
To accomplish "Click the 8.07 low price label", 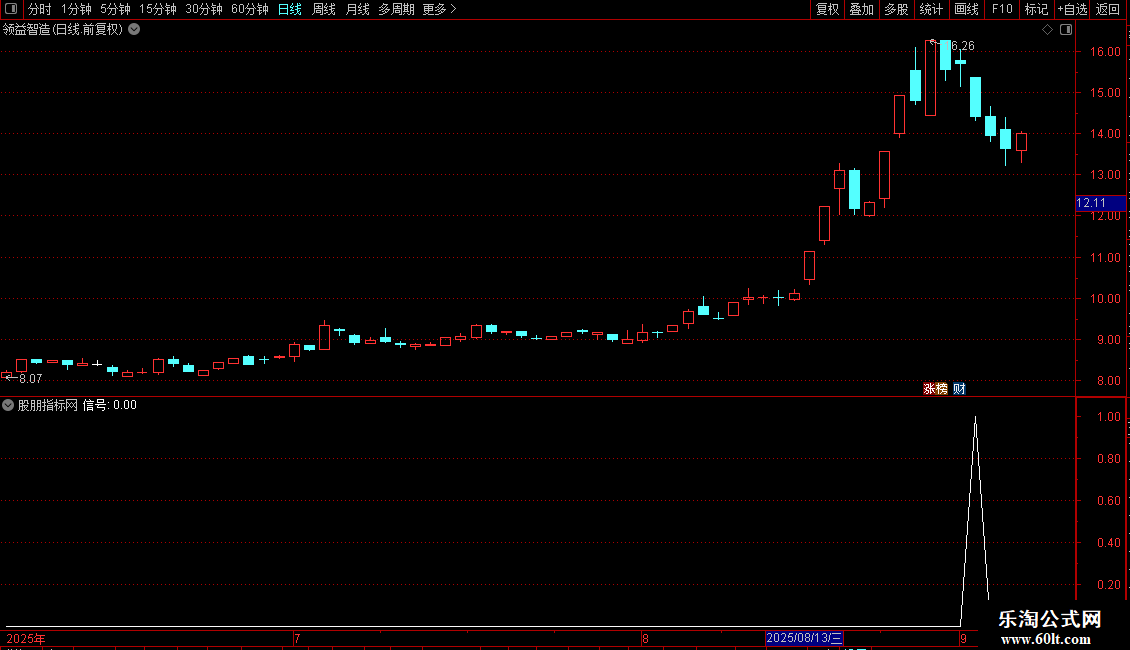I will (x=30, y=378).
